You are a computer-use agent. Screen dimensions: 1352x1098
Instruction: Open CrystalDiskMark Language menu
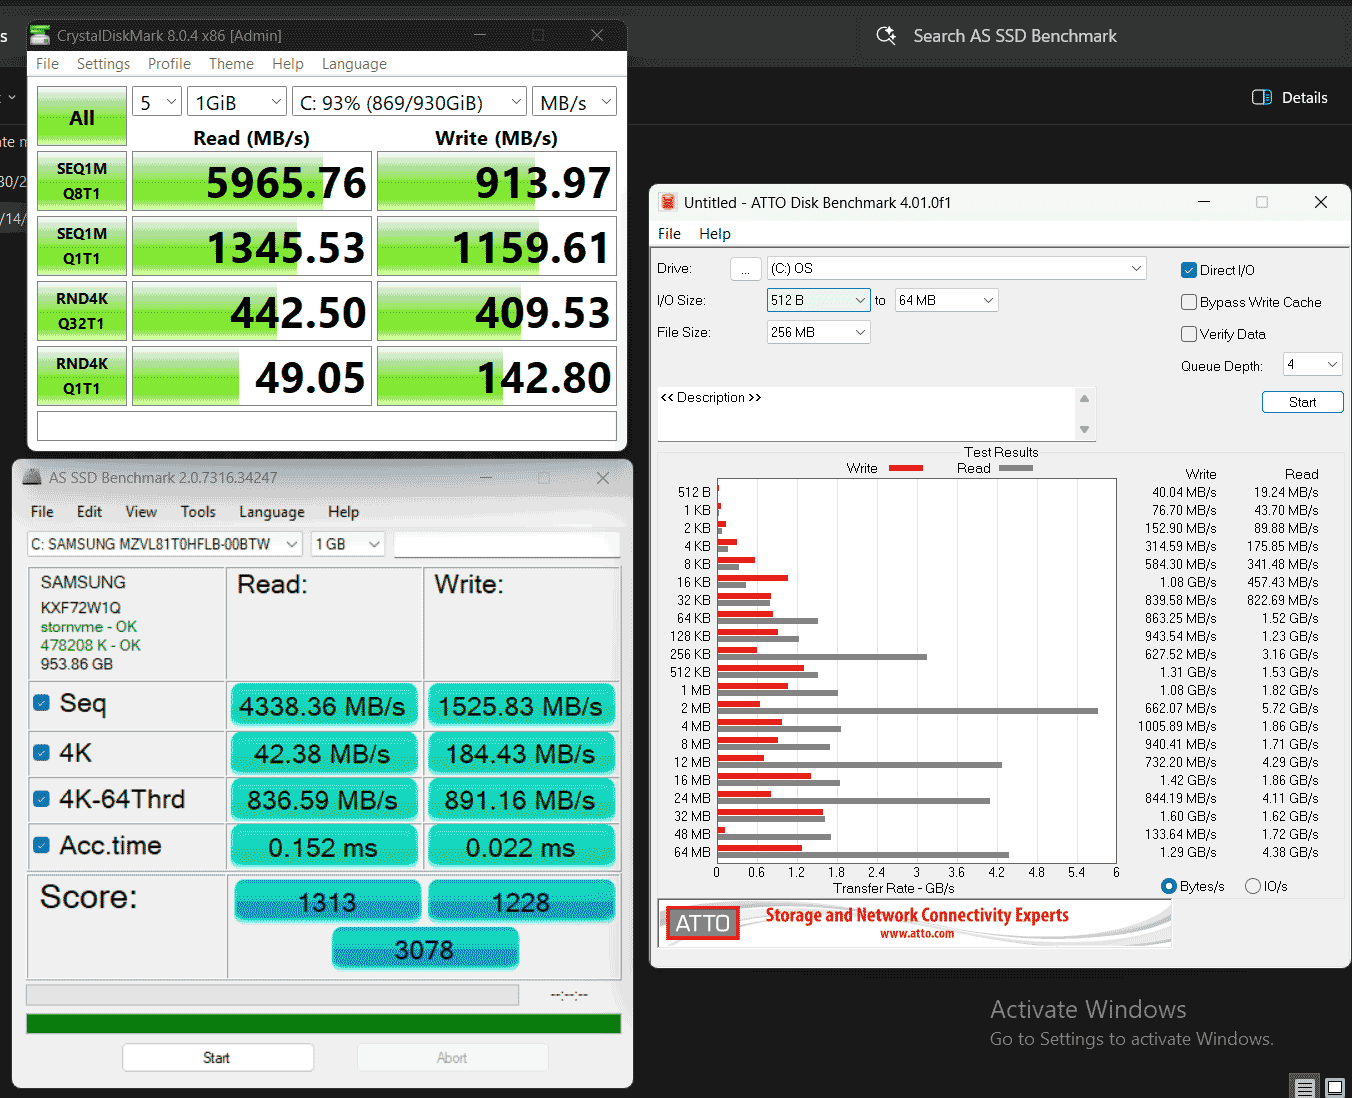coord(354,64)
